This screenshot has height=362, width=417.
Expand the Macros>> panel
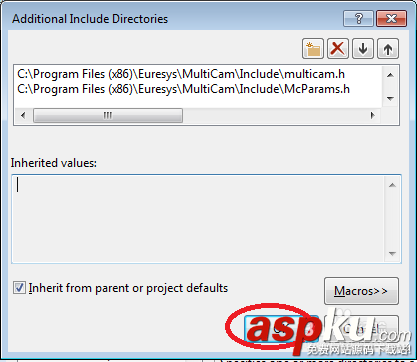click(x=361, y=291)
